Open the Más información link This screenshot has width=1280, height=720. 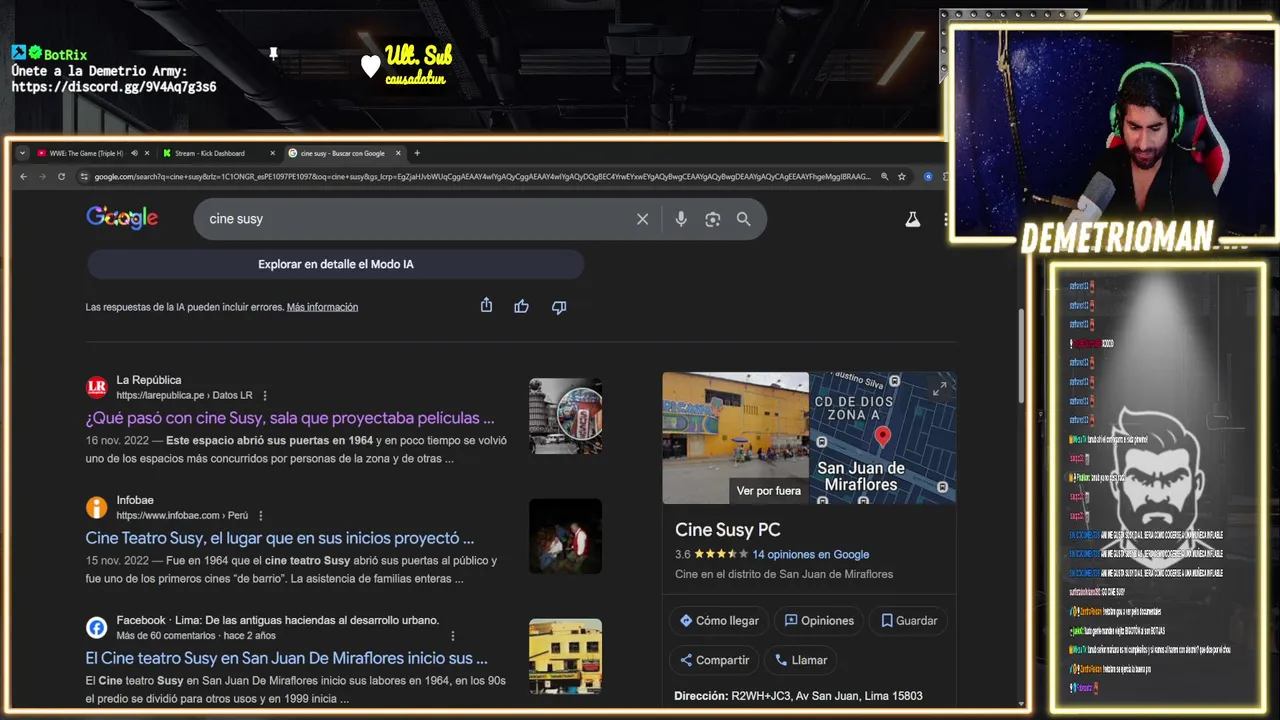click(x=322, y=307)
